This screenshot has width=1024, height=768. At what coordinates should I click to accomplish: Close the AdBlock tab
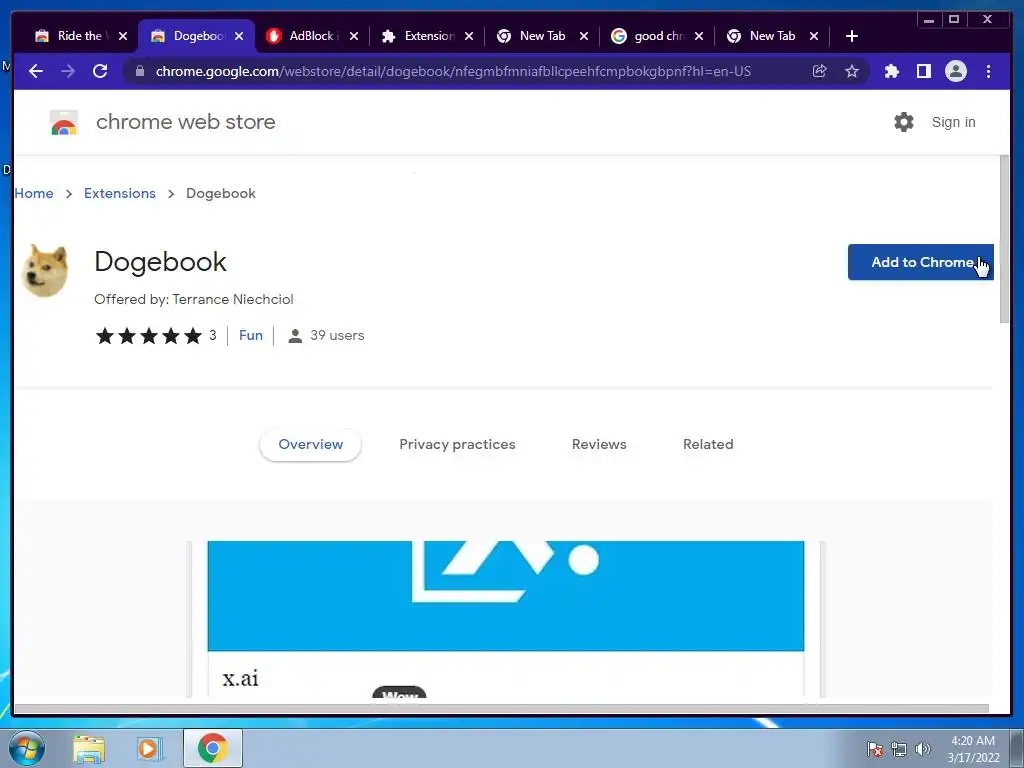coord(354,36)
